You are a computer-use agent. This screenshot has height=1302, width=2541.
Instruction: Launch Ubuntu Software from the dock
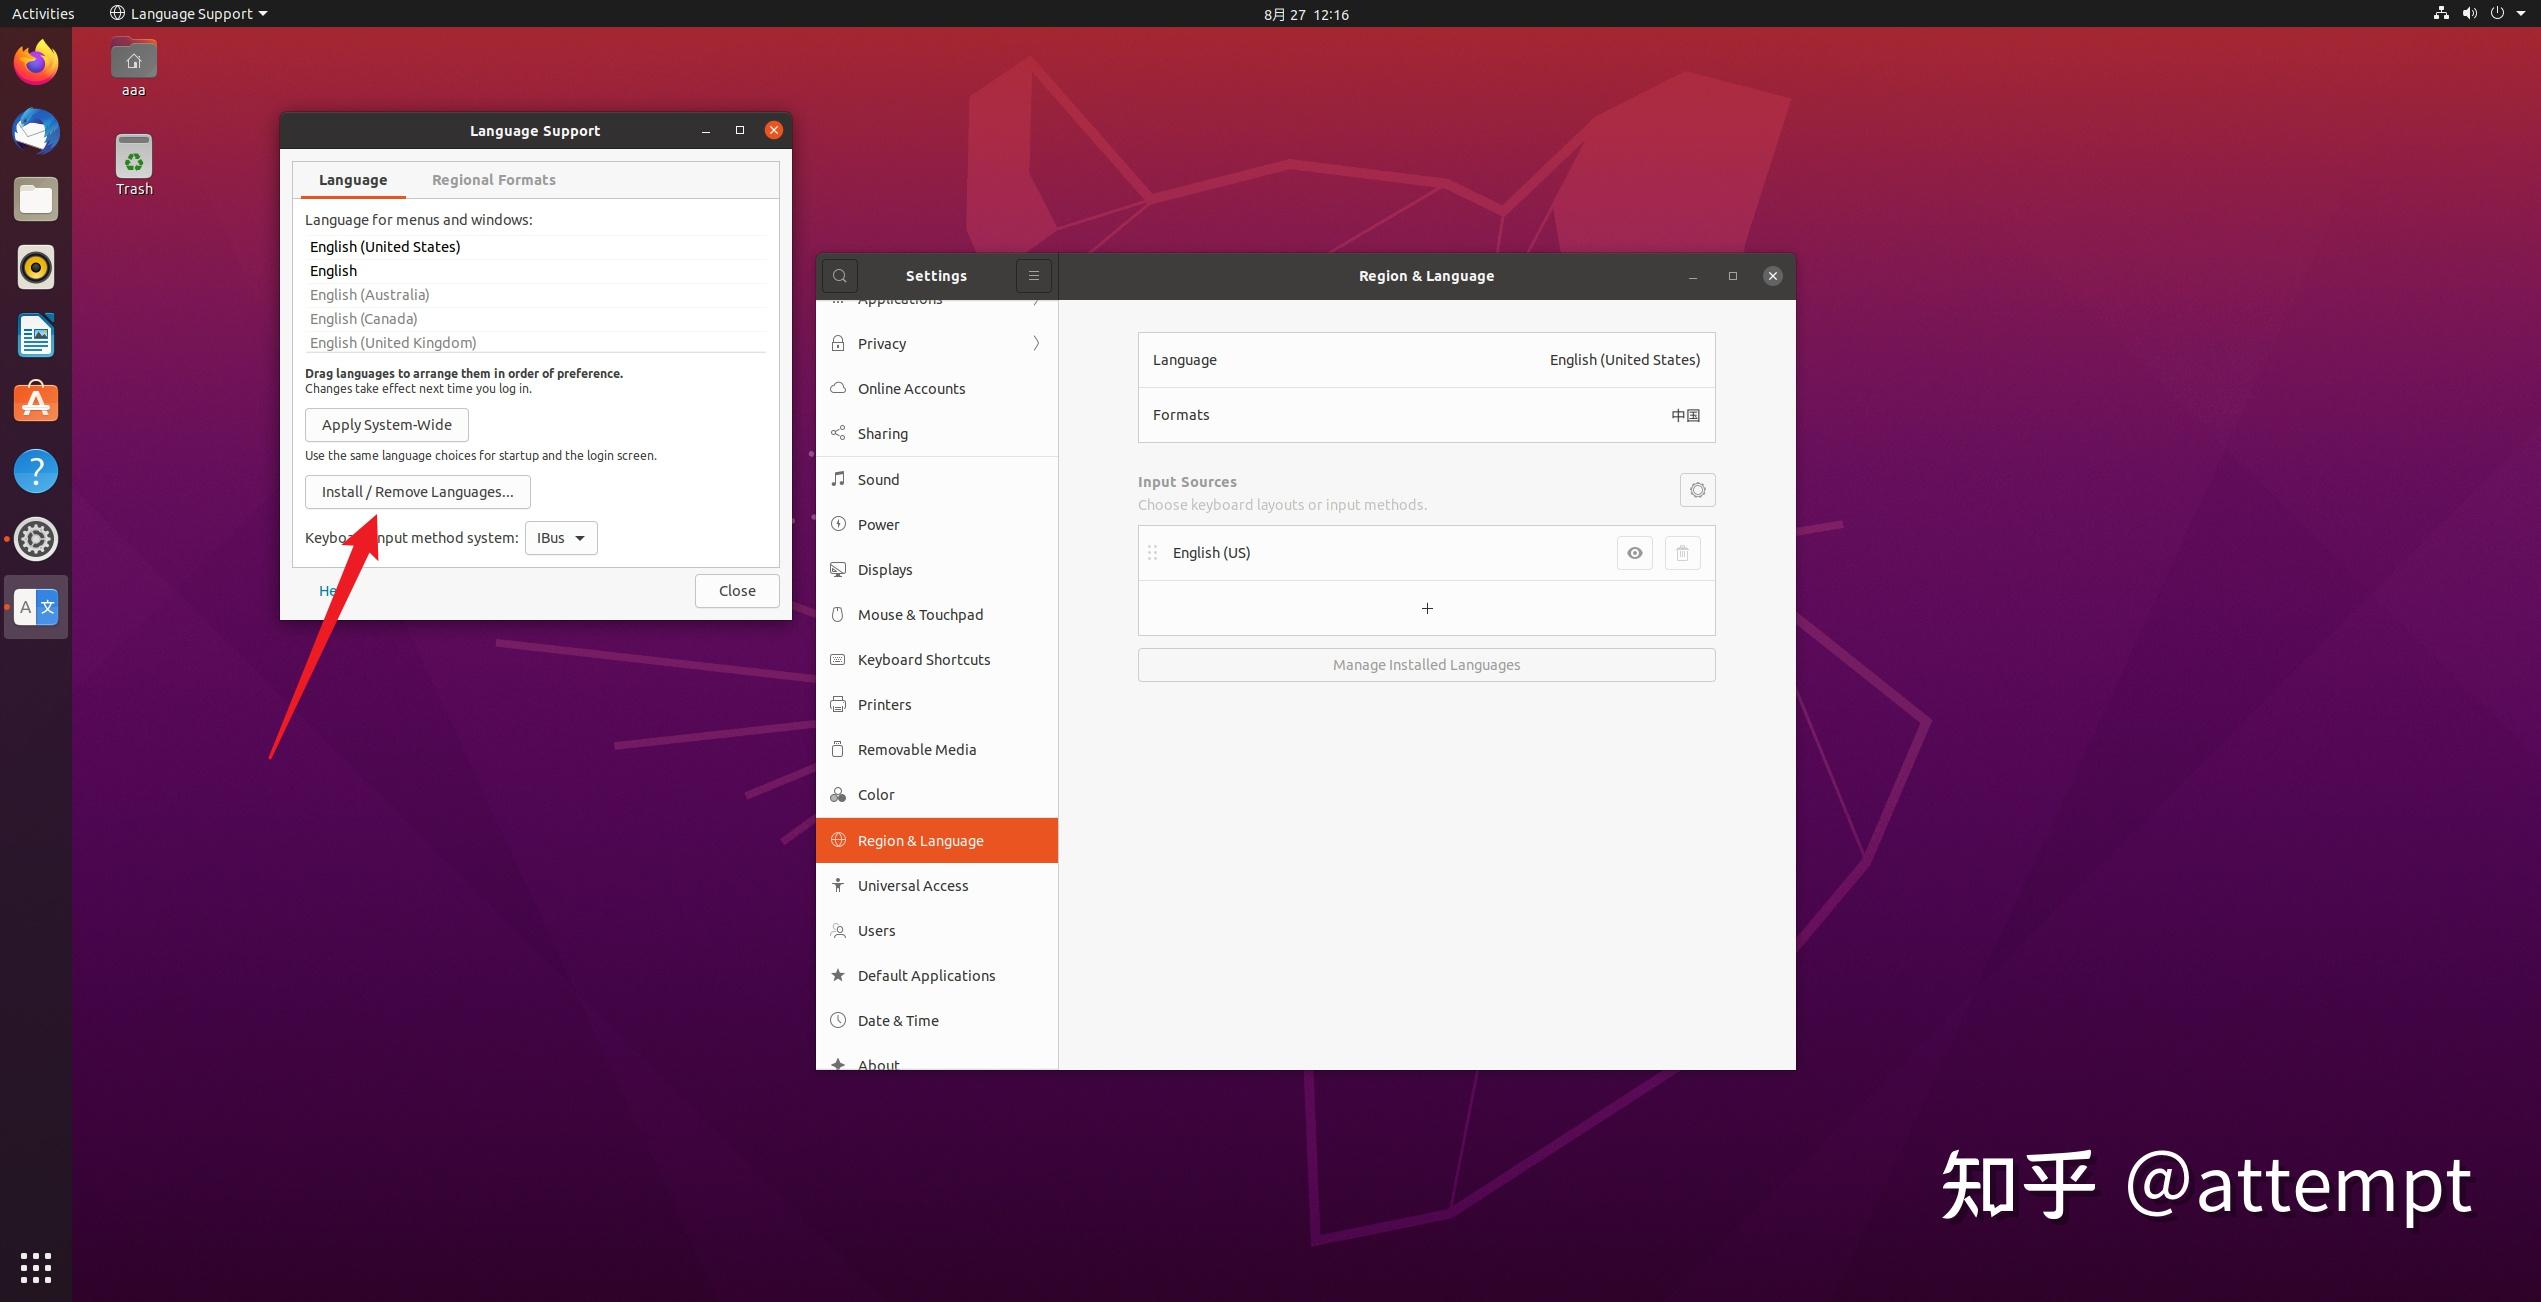click(x=36, y=403)
